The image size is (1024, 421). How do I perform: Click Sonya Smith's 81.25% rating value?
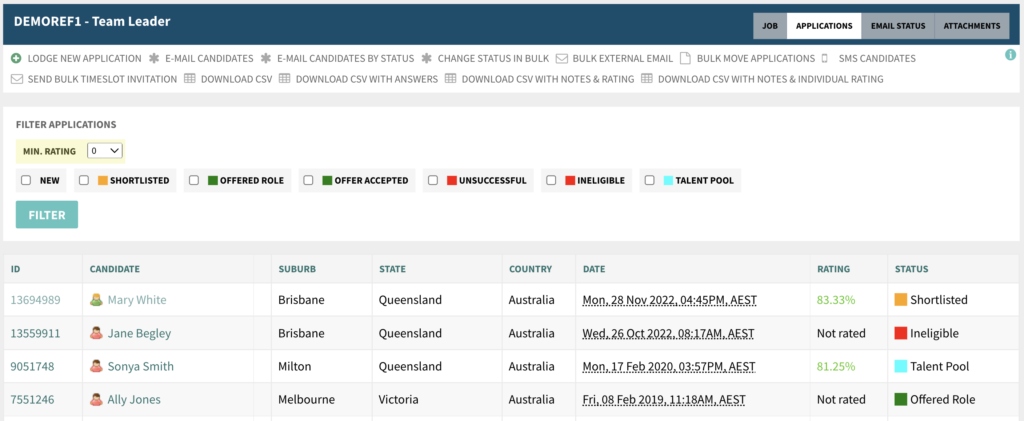pos(835,366)
